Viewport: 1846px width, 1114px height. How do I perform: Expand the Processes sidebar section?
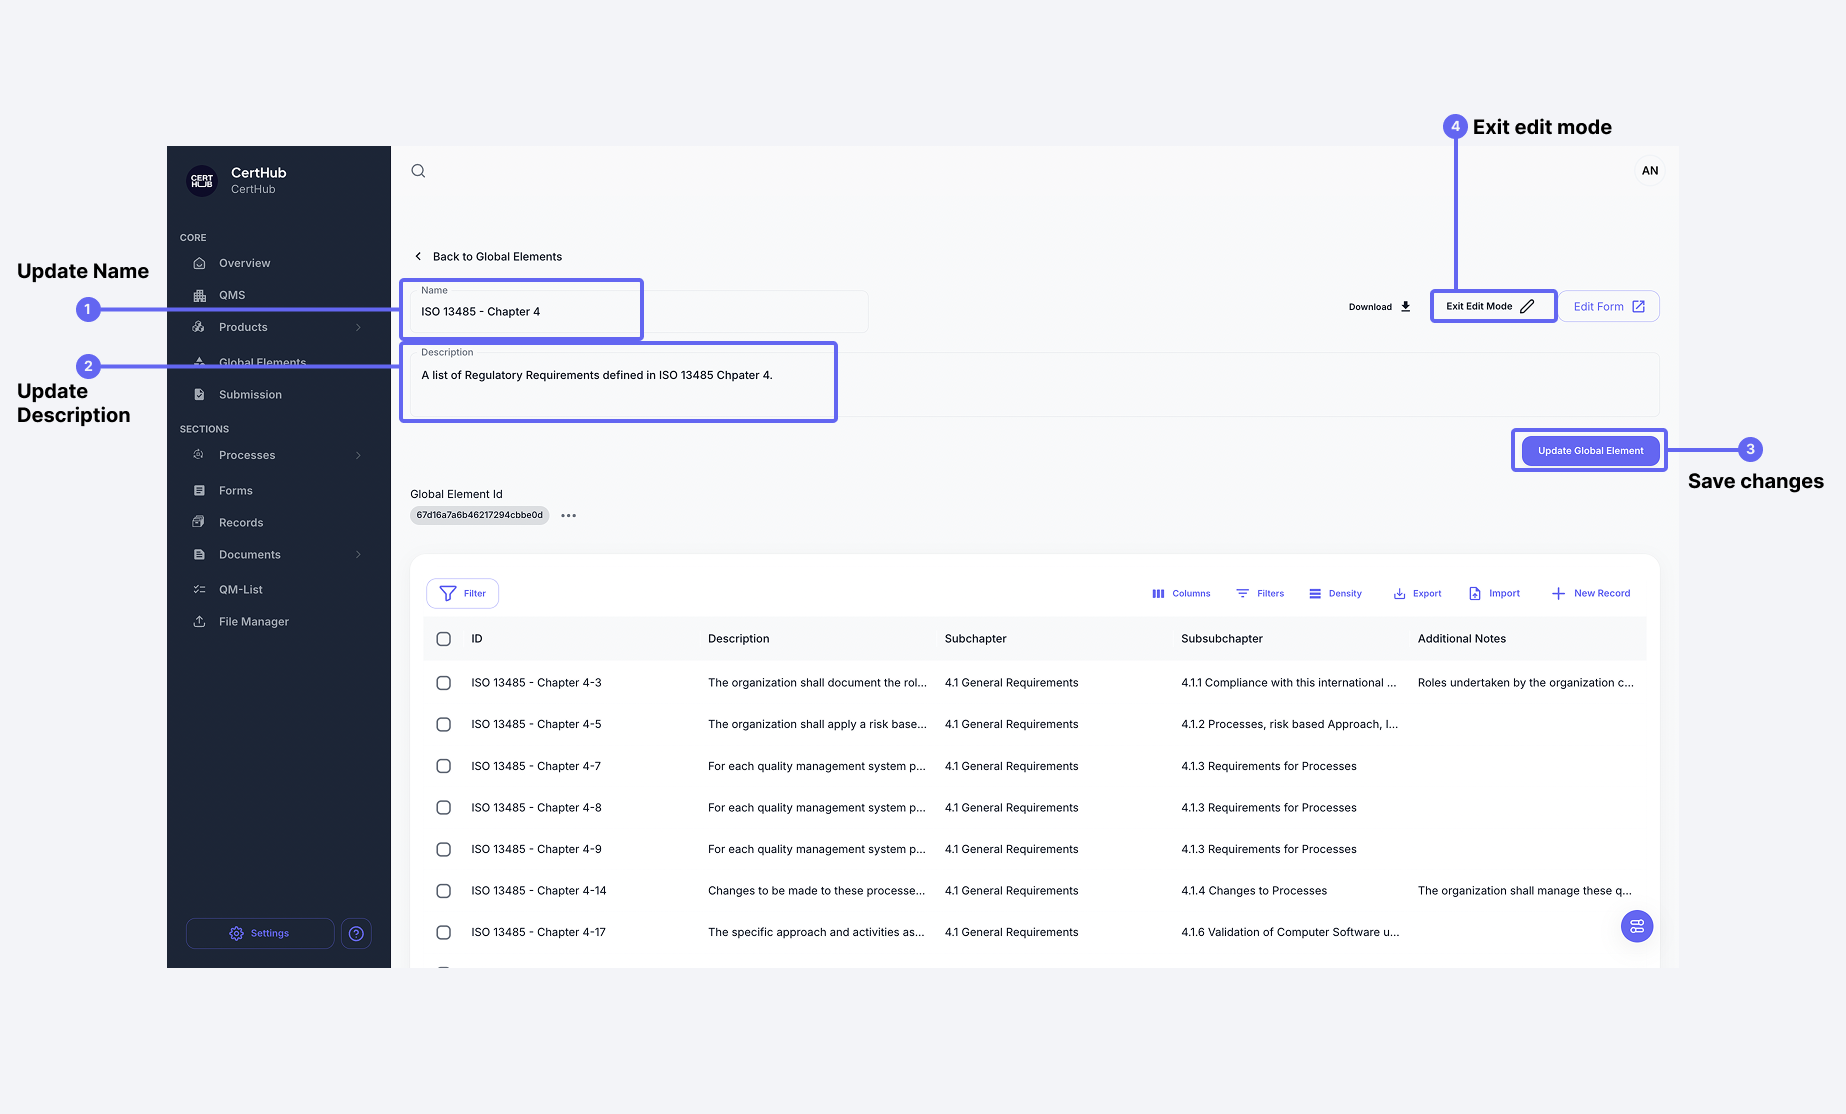358,456
